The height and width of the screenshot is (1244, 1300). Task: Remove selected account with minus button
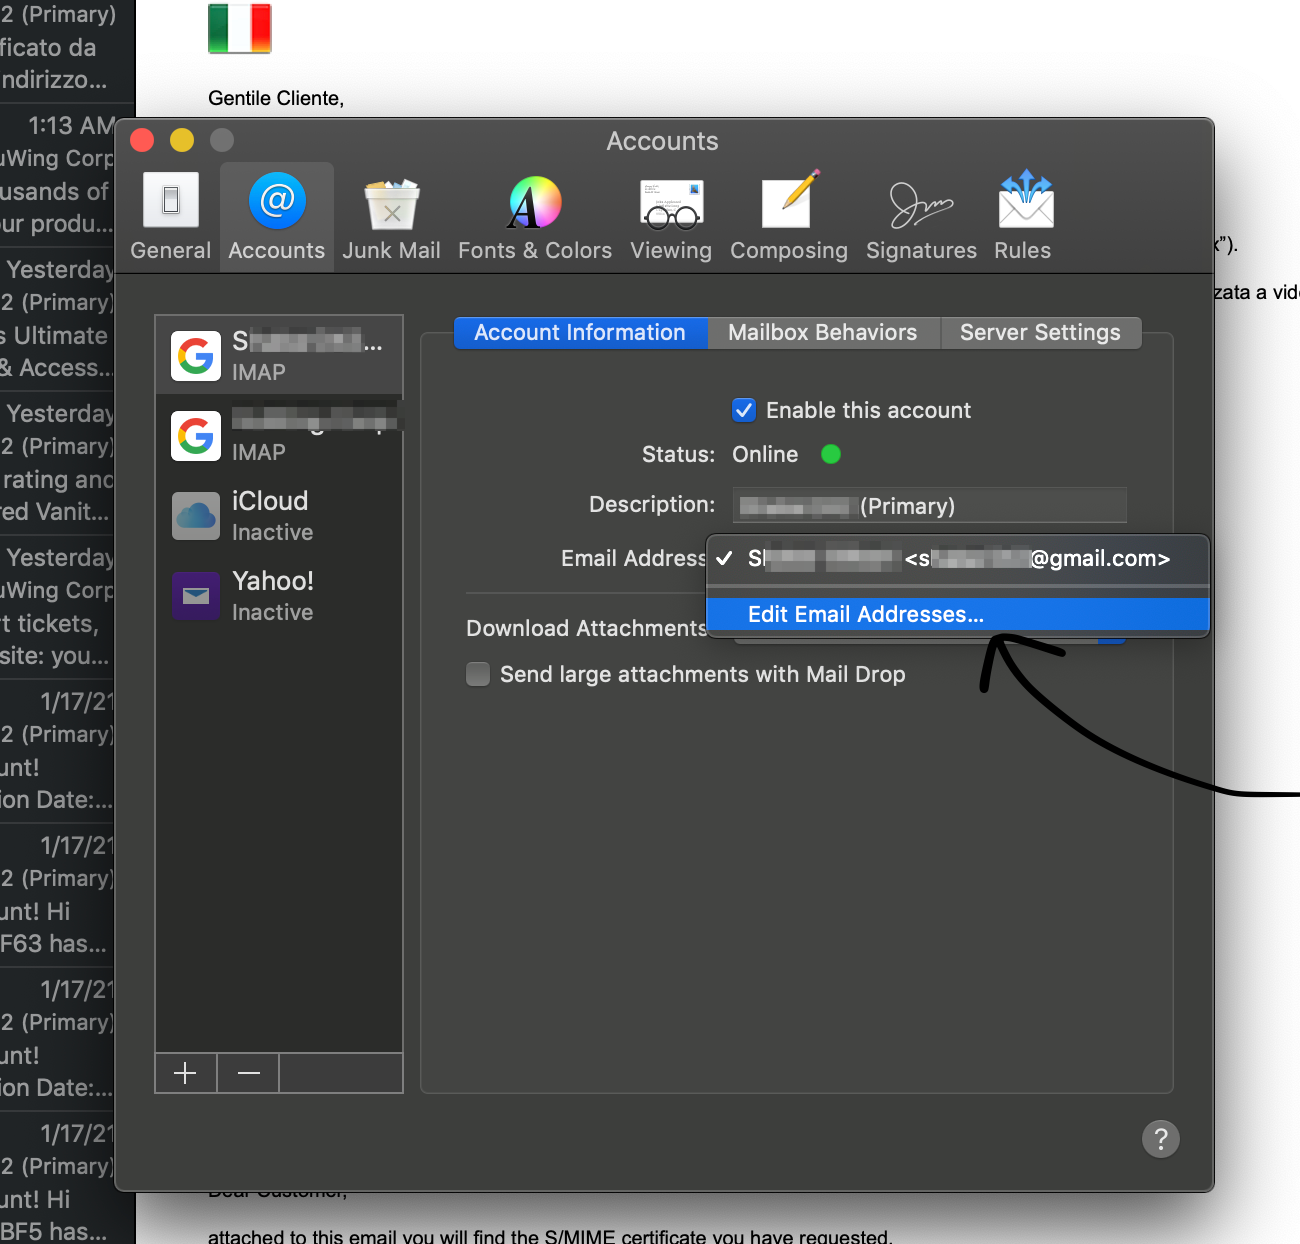[249, 1073]
